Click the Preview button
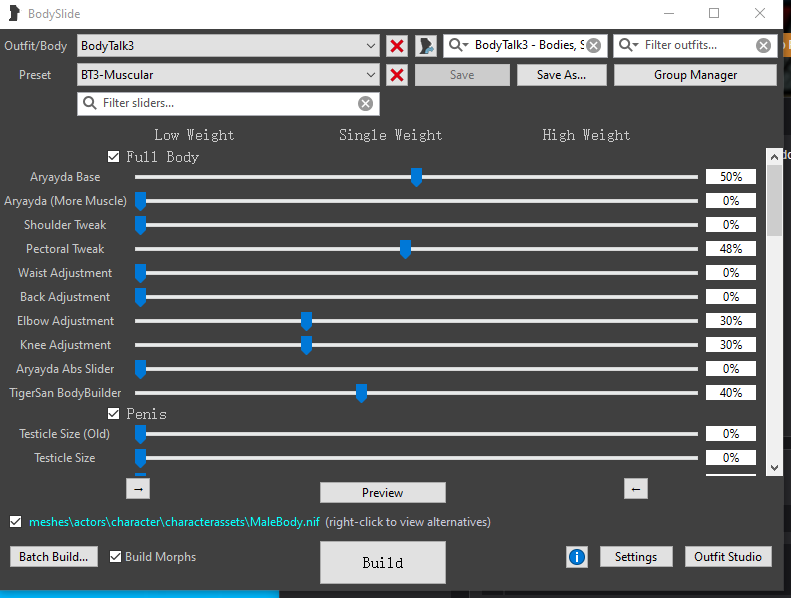The height and width of the screenshot is (598, 791). point(383,493)
